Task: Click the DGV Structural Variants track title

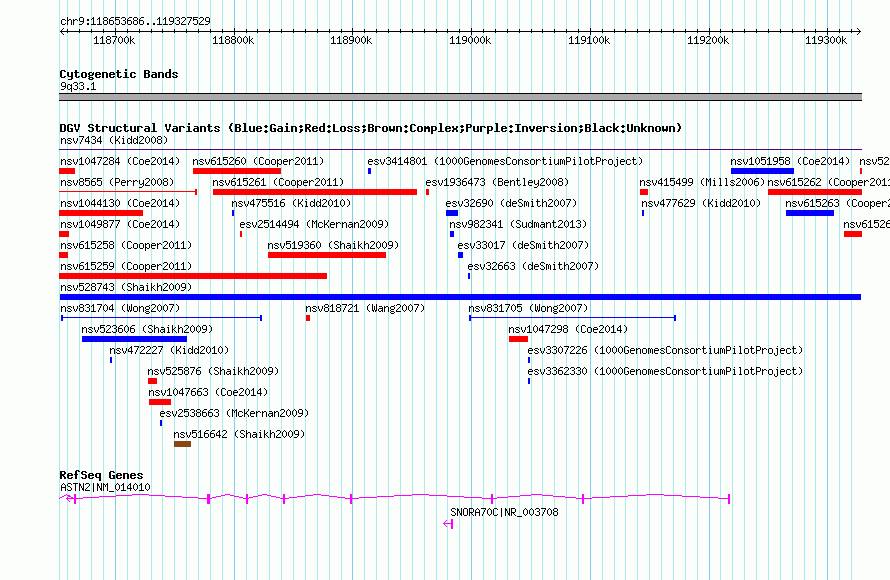Action: pyautogui.click(x=371, y=128)
